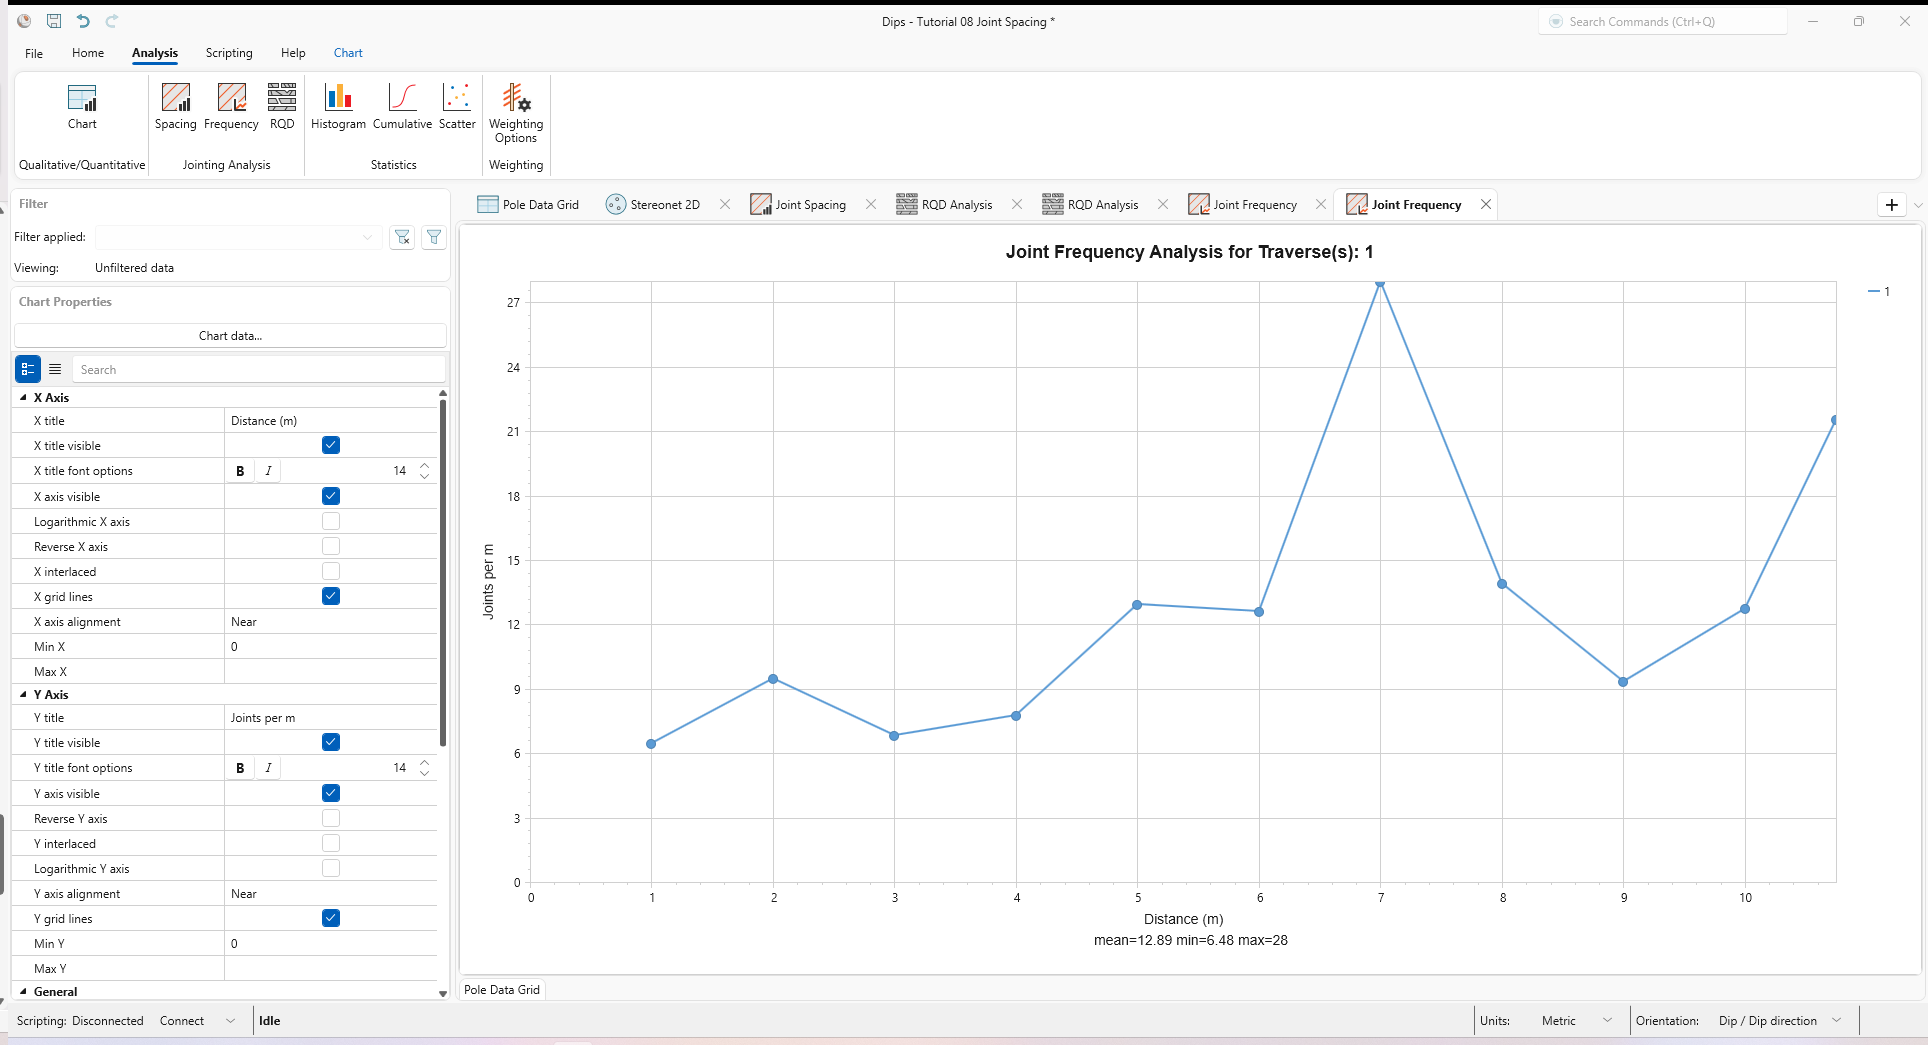Screen dimensions: 1928x1045
Task: Click the Chart data button
Action: click(x=229, y=335)
